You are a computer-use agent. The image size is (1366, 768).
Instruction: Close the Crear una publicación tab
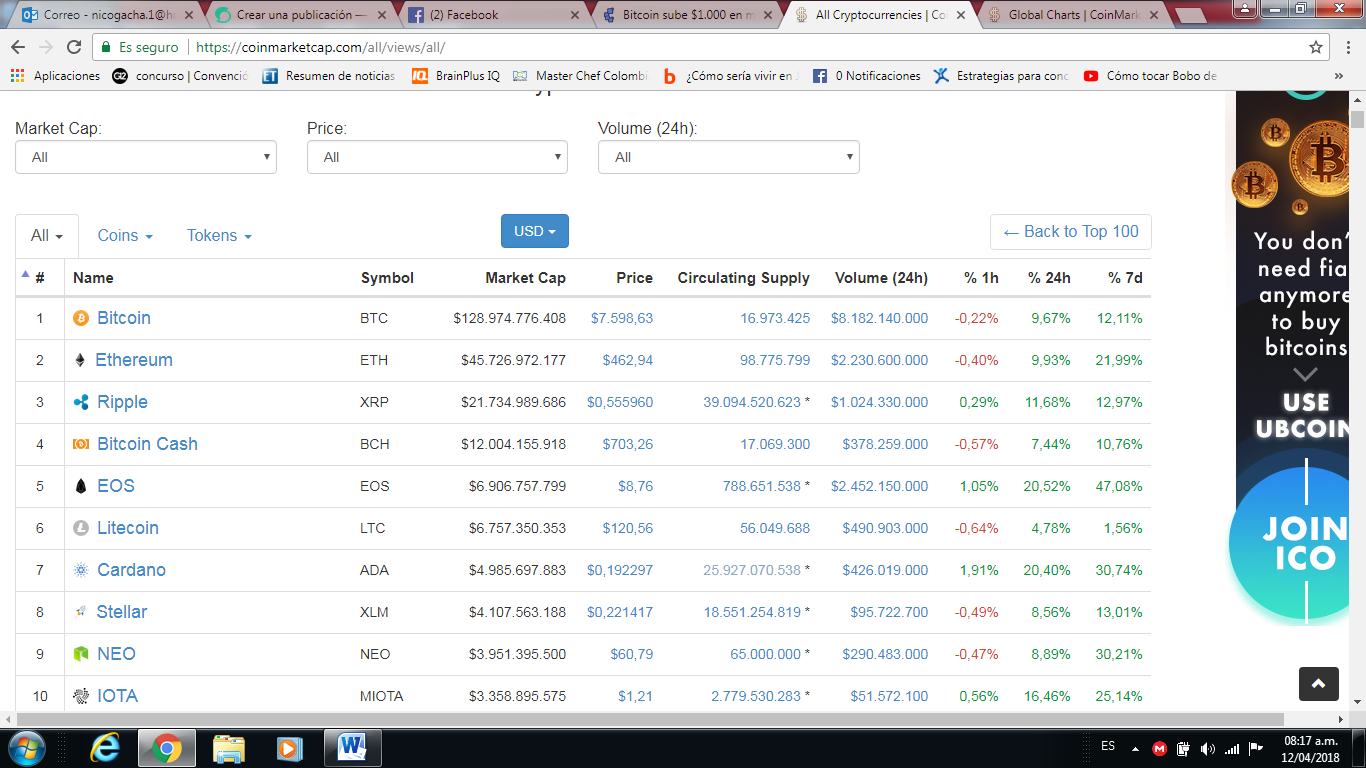click(x=383, y=15)
